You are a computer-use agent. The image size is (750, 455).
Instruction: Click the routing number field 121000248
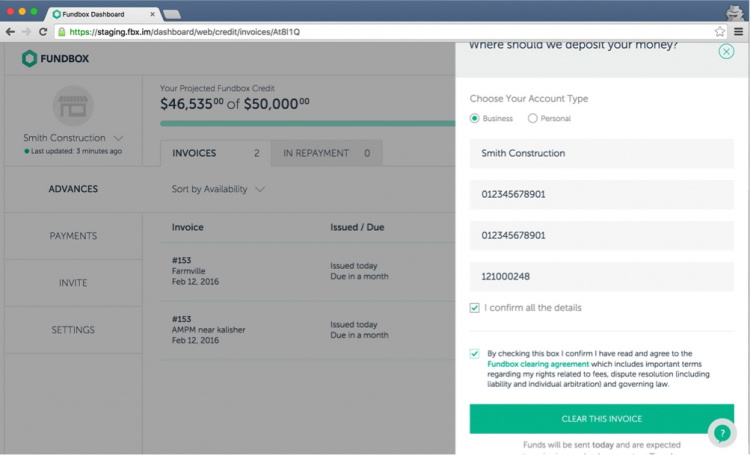point(601,276)
